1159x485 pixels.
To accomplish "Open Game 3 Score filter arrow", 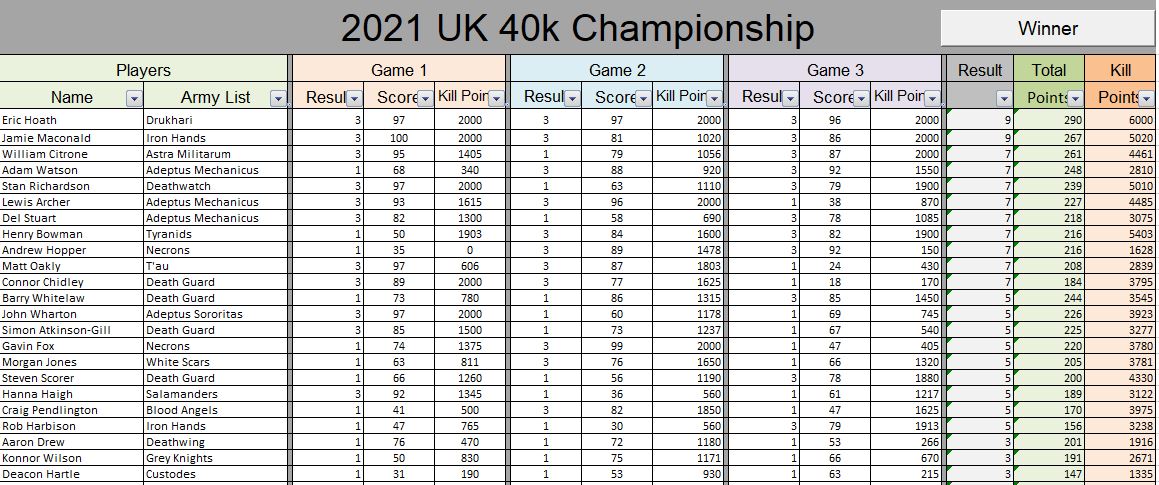I will (861, 98).
